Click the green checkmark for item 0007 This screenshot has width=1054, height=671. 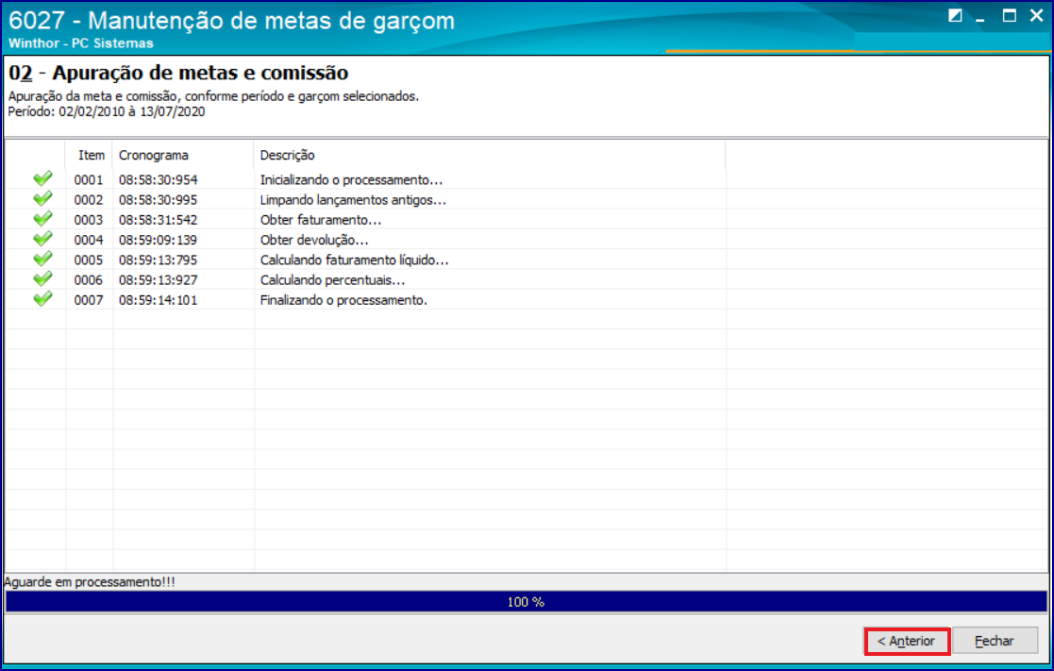(42, 299)
